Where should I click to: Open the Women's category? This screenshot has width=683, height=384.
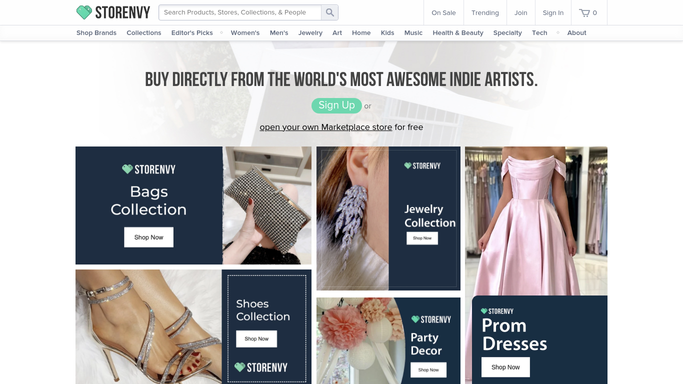pos(245,33)
